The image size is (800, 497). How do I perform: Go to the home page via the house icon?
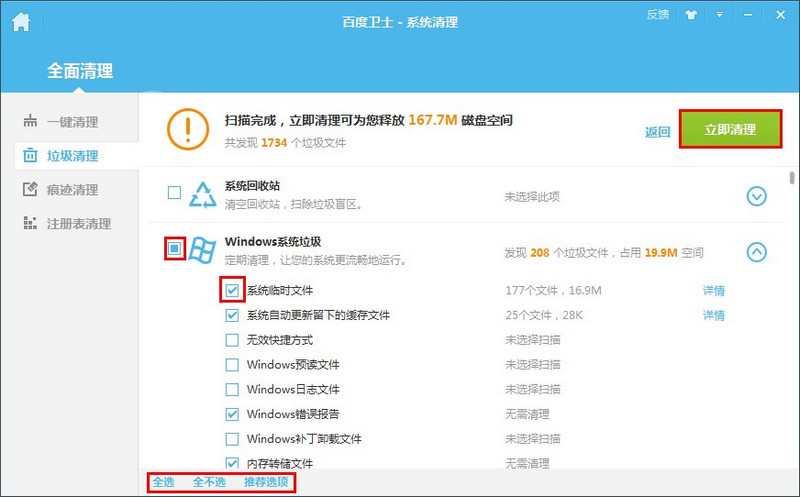click(21, 22)
